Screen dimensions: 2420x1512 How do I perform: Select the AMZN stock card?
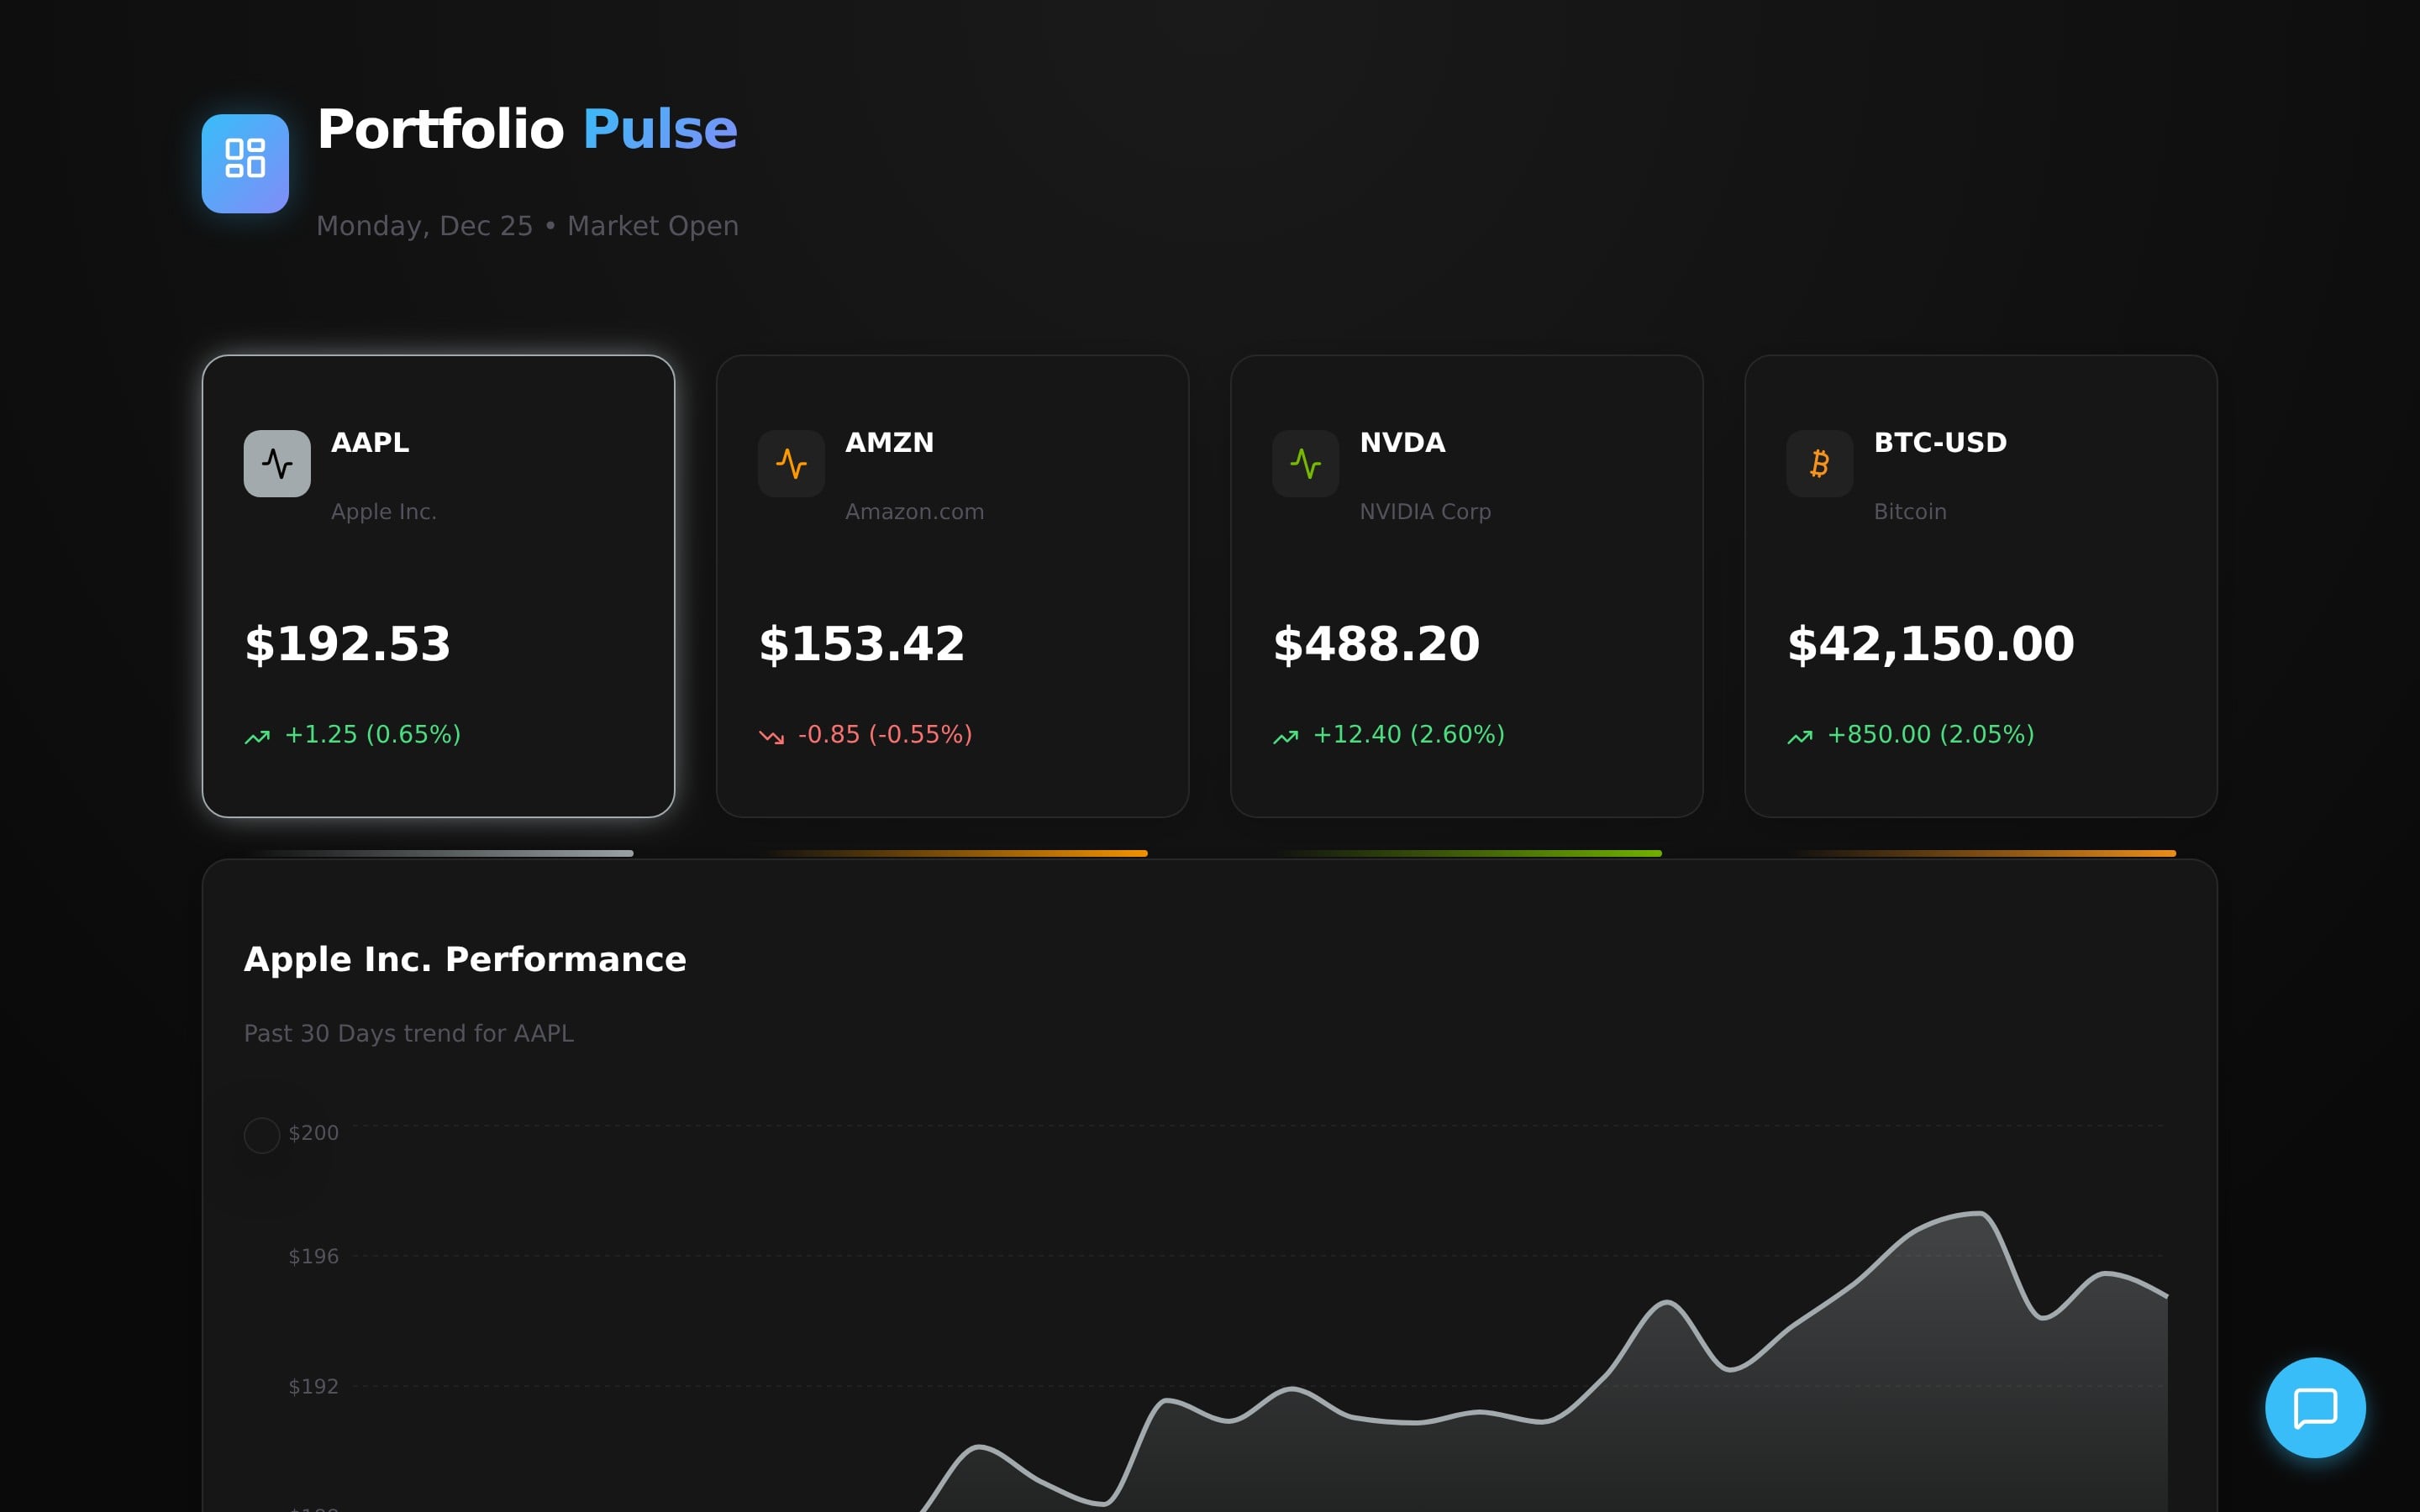point(952,585)
